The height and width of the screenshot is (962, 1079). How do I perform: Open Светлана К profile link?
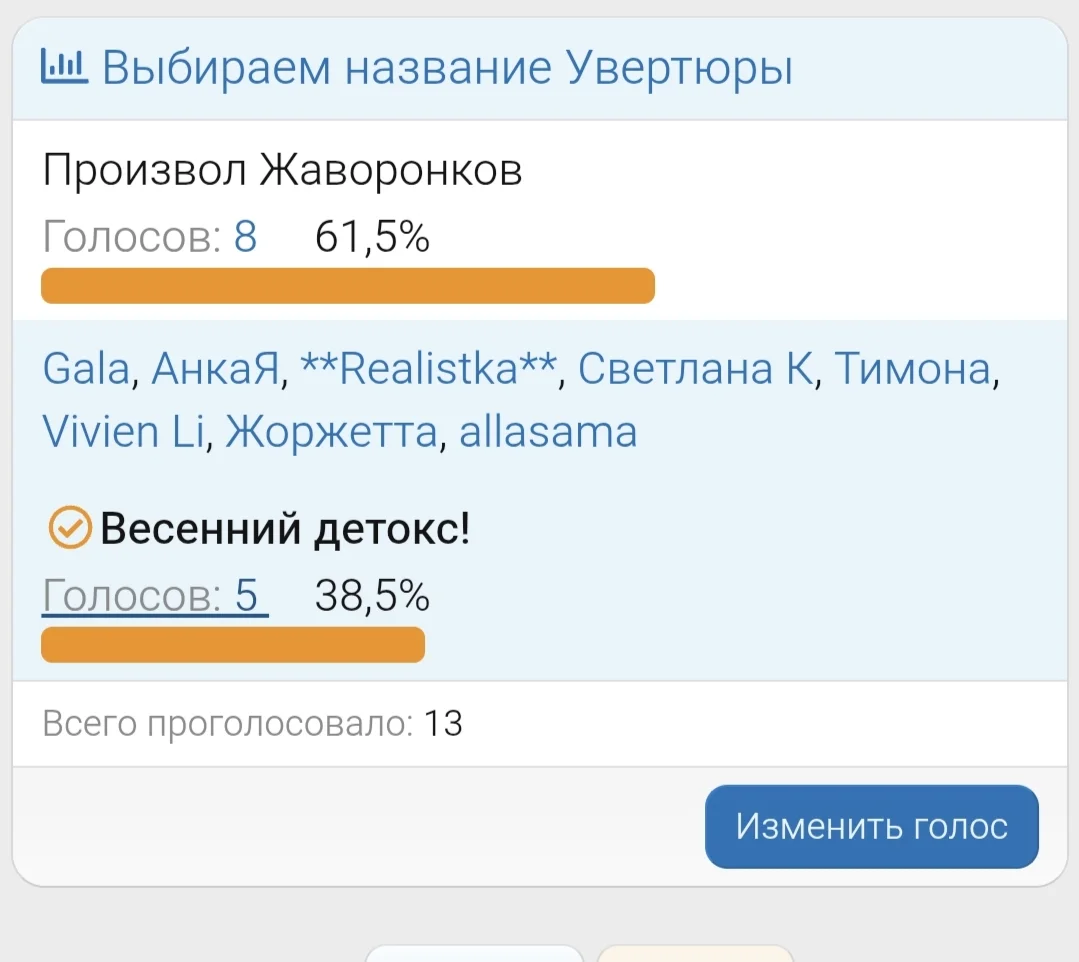coord(695,370)
